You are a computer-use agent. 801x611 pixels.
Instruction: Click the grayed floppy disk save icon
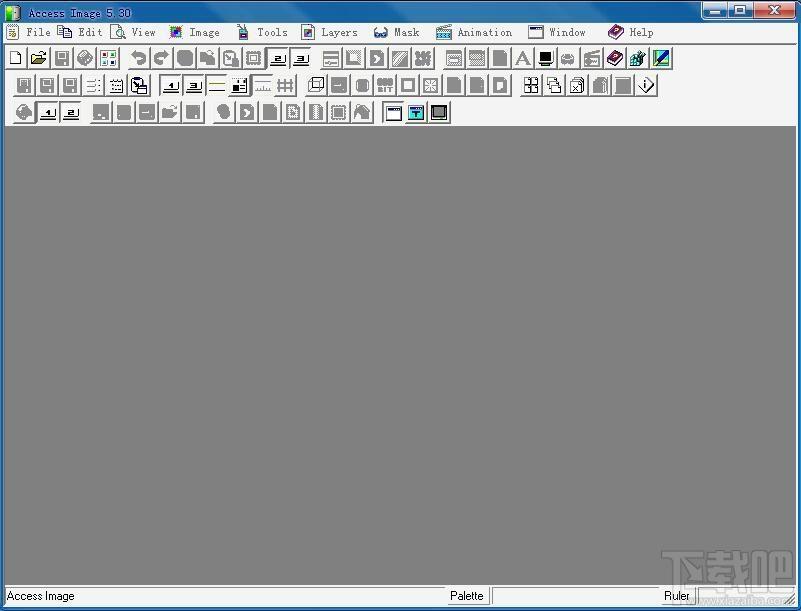[62, 58]
